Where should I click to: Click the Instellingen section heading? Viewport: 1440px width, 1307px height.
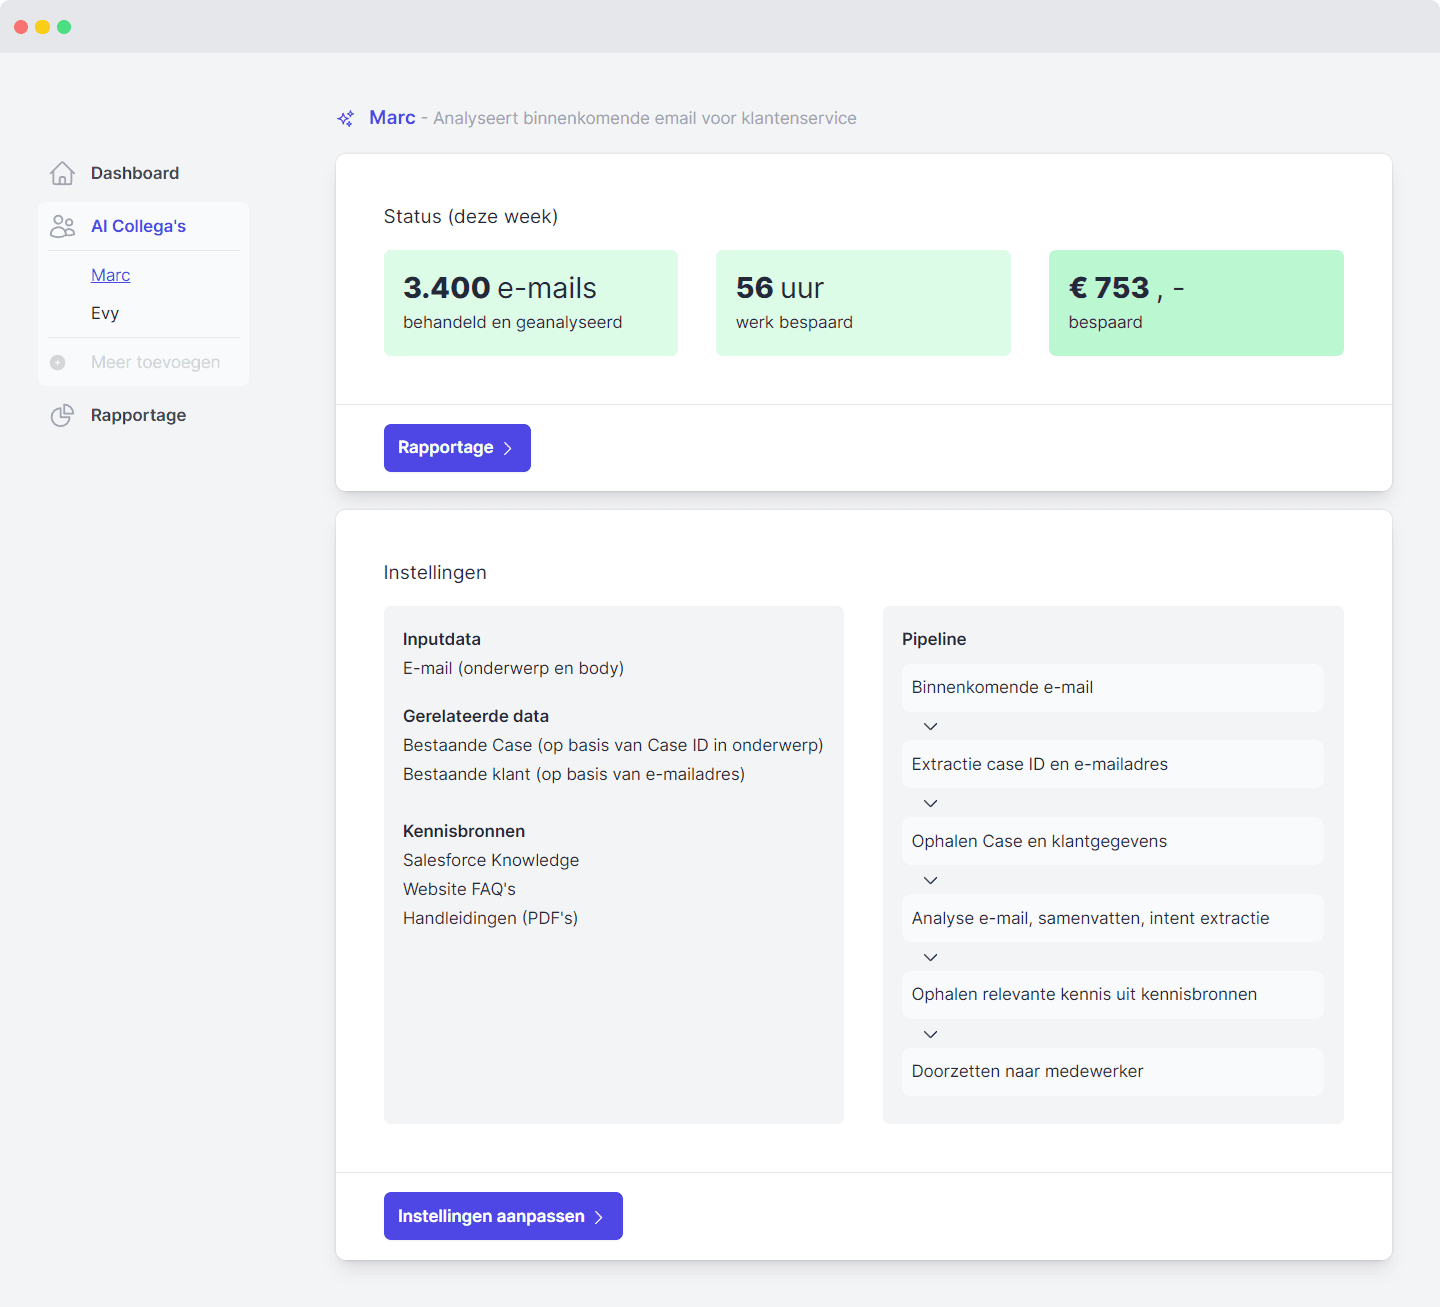pyautogui.click(x=435, y=573)
